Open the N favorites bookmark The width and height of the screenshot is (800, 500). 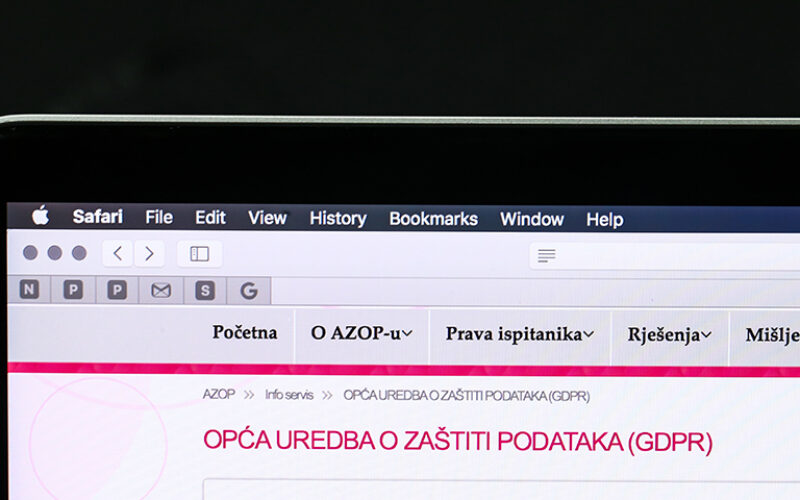(x=29, y=290)
